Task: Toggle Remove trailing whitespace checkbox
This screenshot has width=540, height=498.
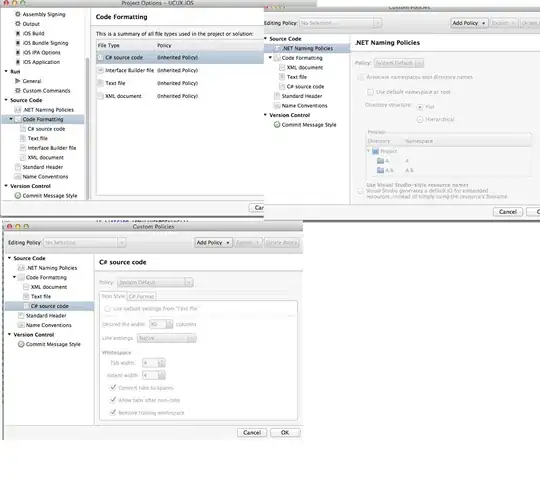Action: (113, 412)
